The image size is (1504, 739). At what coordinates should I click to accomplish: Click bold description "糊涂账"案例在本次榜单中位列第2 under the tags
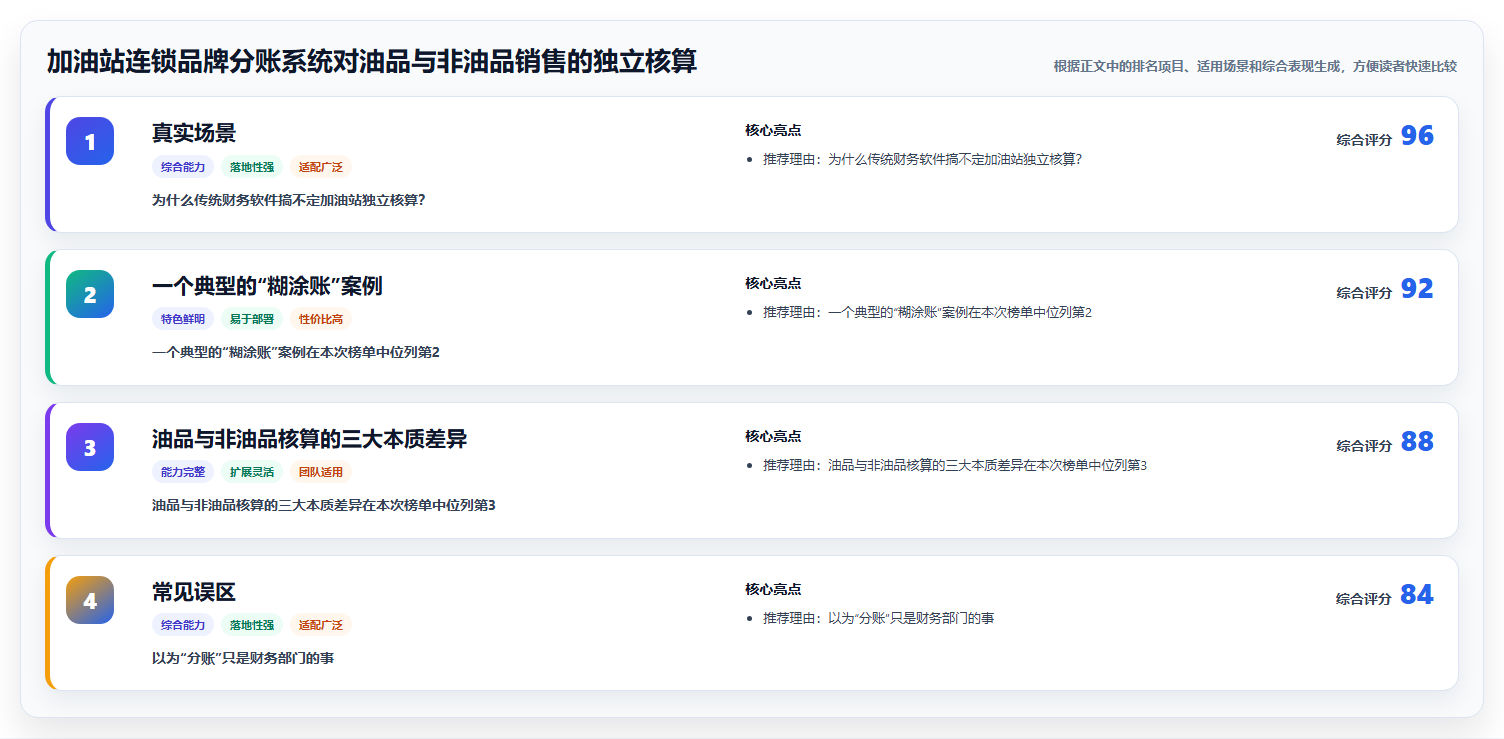[x=296, y=353]
